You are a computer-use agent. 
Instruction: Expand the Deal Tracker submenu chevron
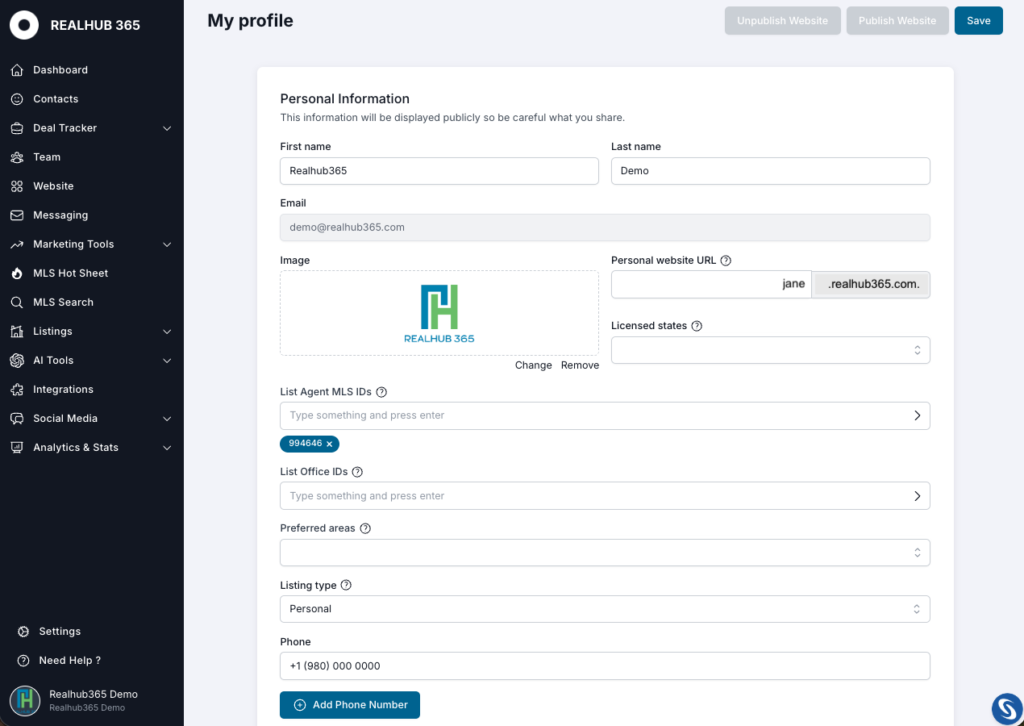pyautogui.click(x=167, y=129)
